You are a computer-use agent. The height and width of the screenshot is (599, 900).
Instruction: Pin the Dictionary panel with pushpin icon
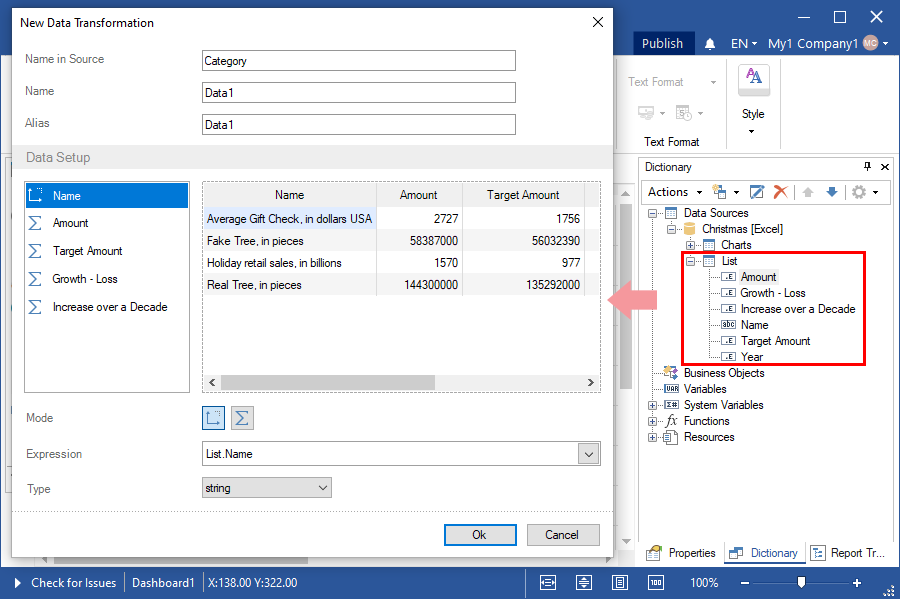[867, 167]
